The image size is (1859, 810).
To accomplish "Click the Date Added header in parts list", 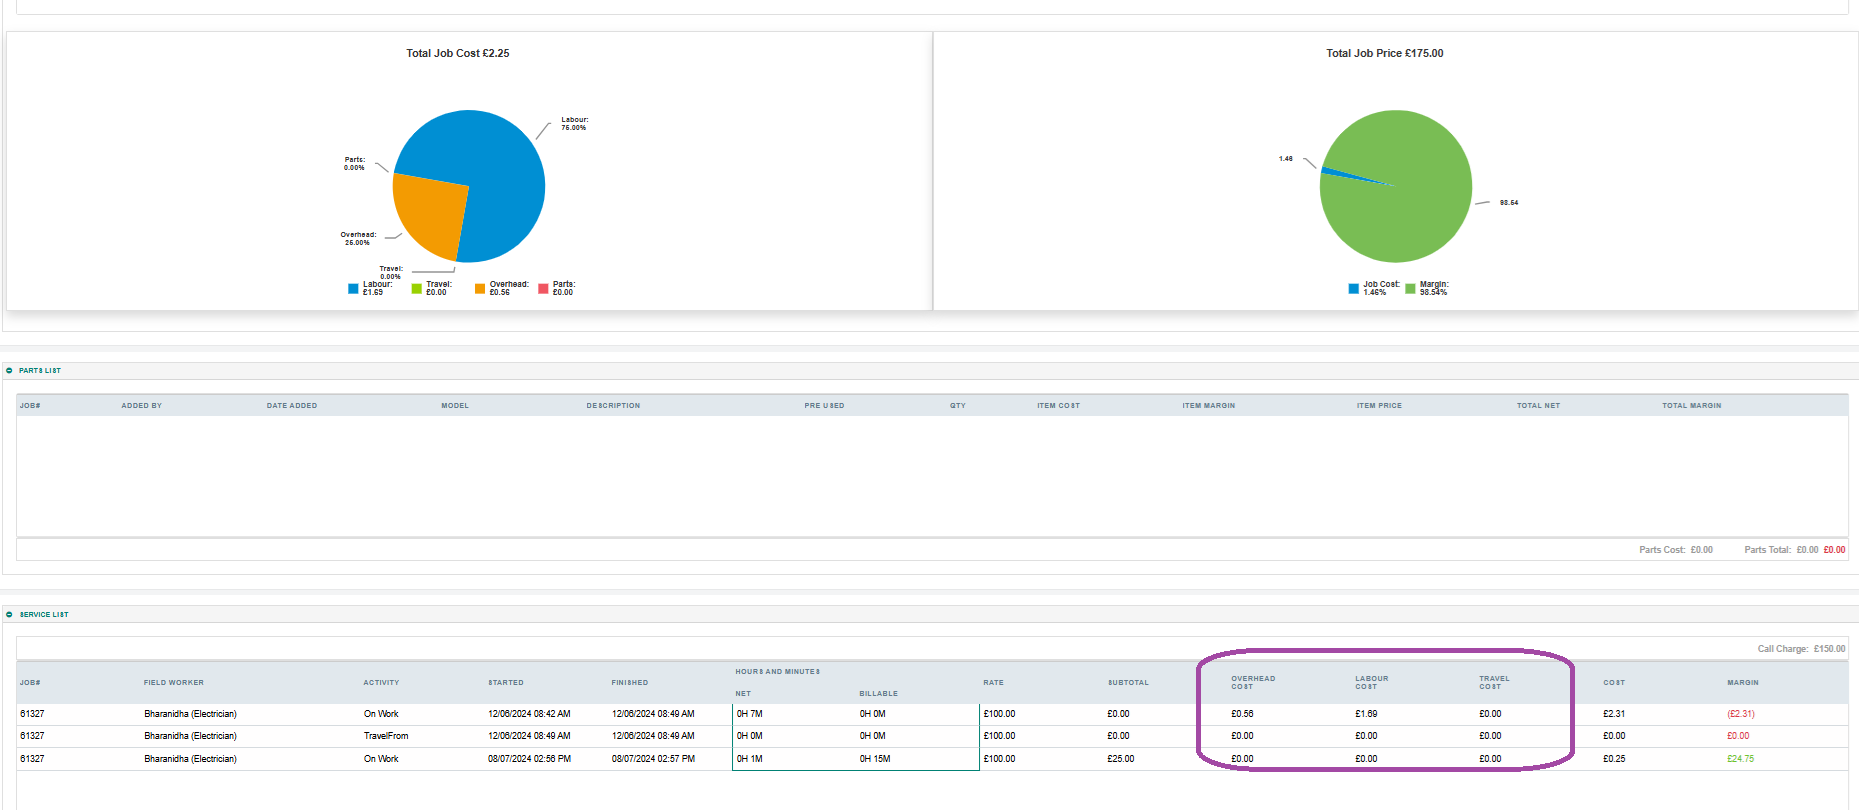I will pos(291,406).
